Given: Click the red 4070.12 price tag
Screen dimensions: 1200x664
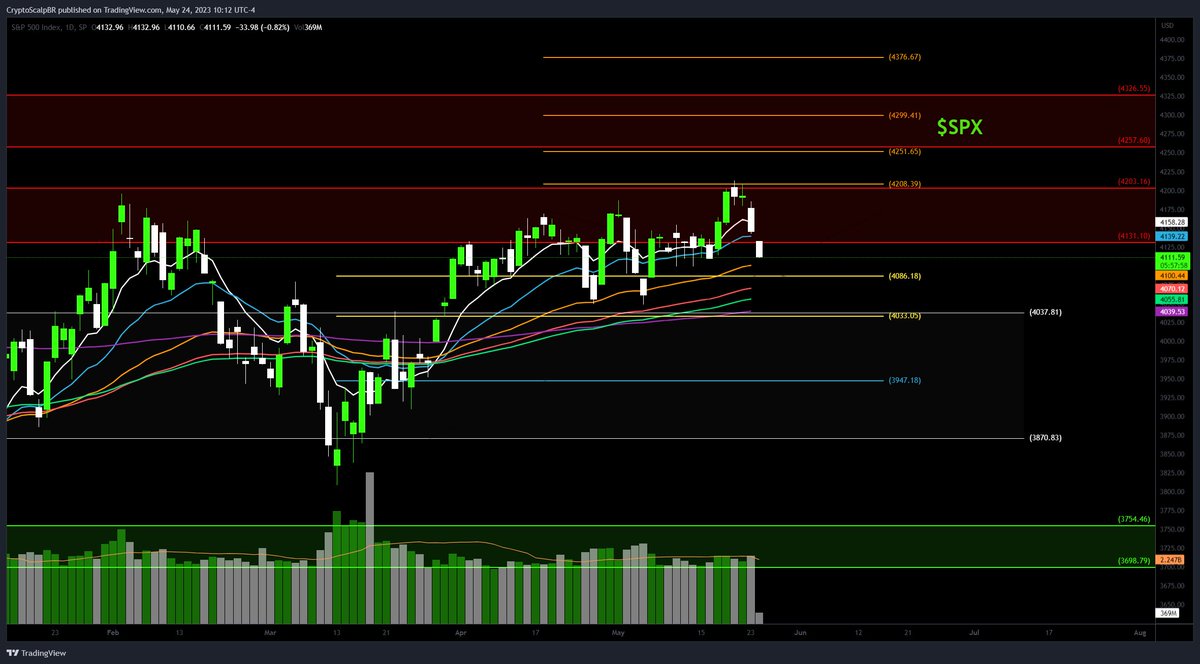Looking at the screenshot, I should pos(1172,287).
